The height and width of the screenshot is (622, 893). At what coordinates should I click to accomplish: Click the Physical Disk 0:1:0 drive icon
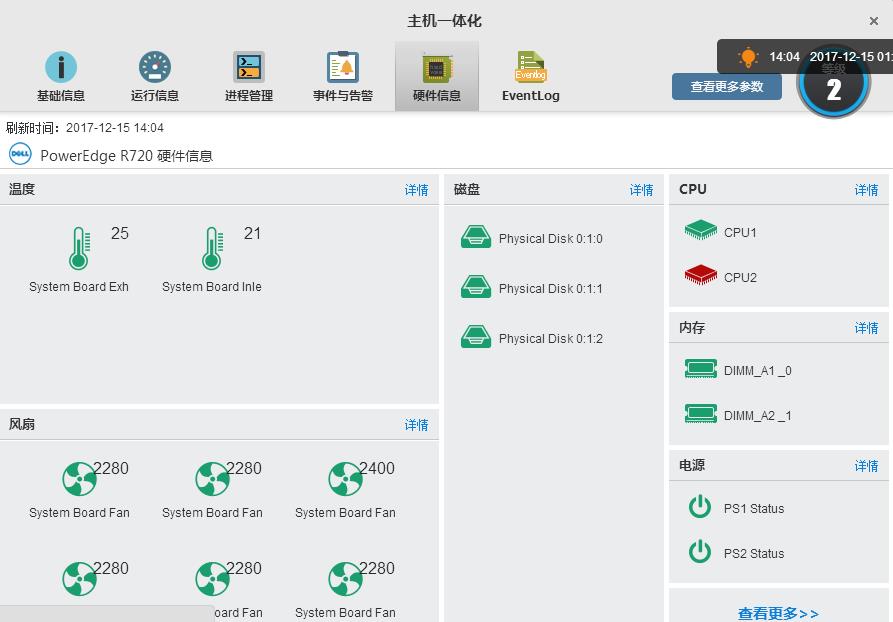(474, 237)
